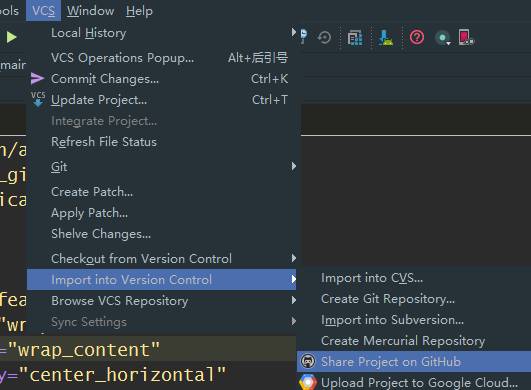Click the Ctrl+T shortcut label

coord(270,100)
